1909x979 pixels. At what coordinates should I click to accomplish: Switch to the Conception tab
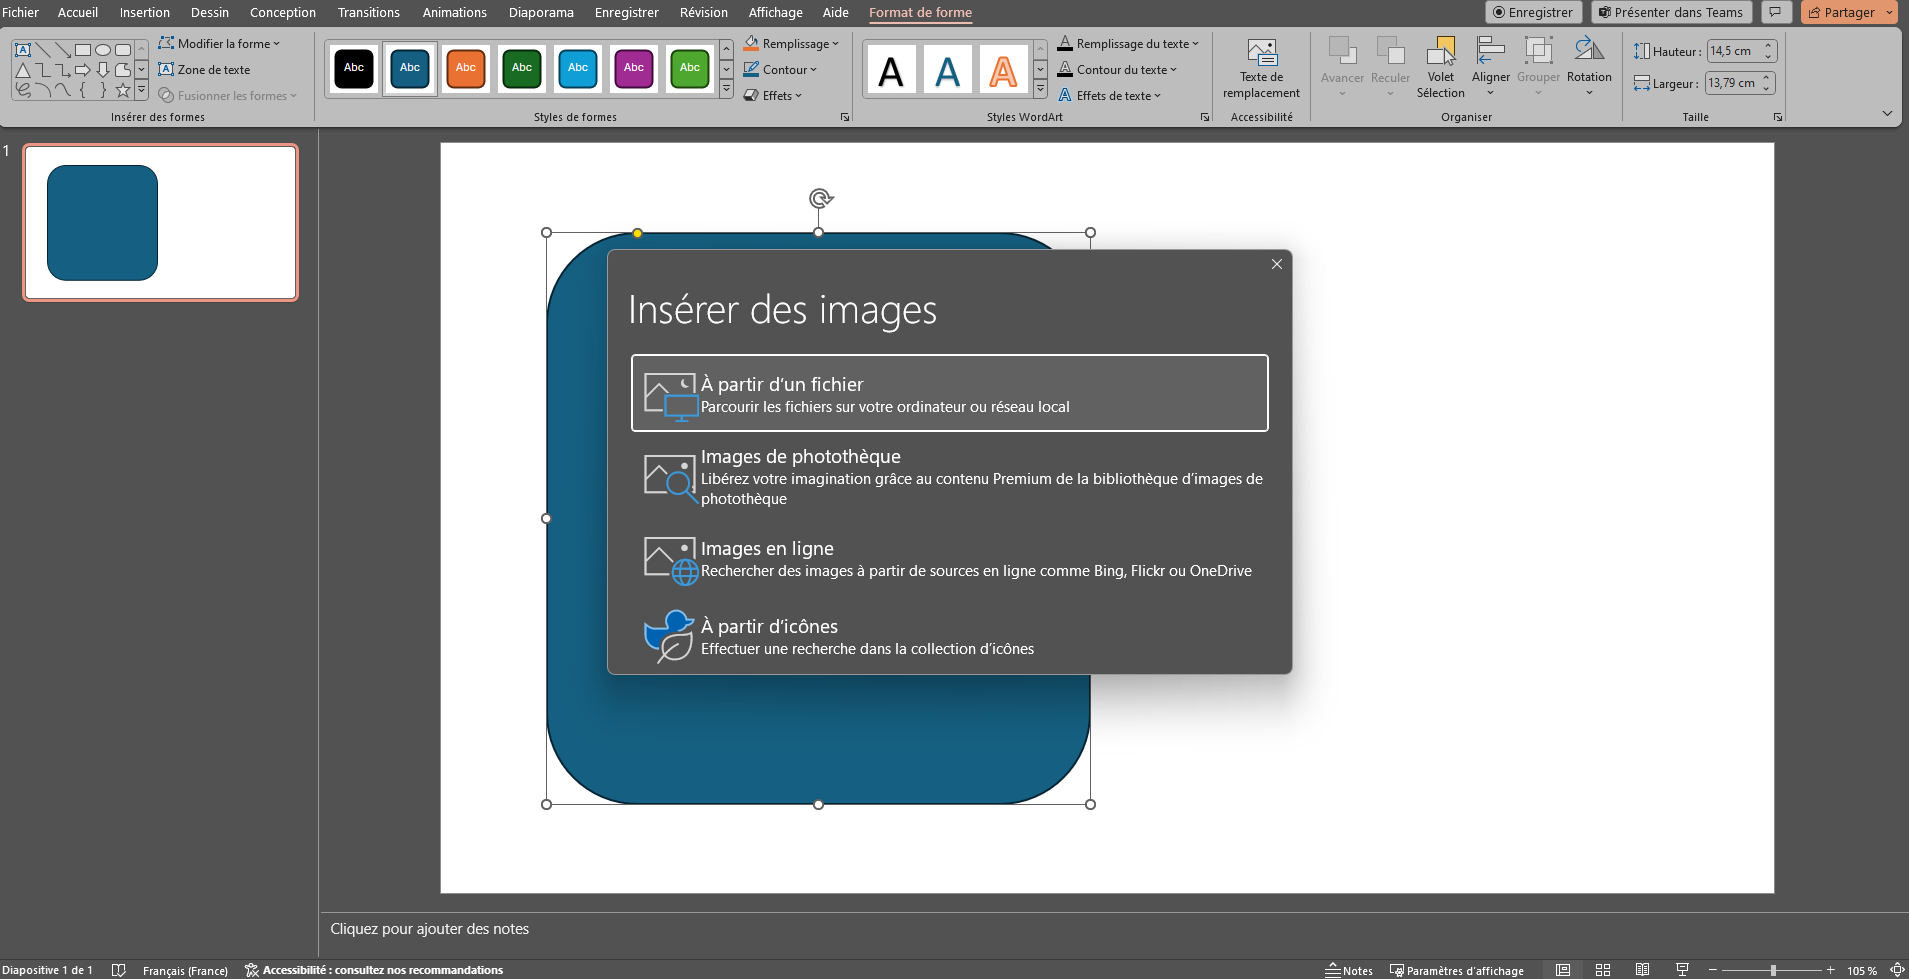point(283,12)
